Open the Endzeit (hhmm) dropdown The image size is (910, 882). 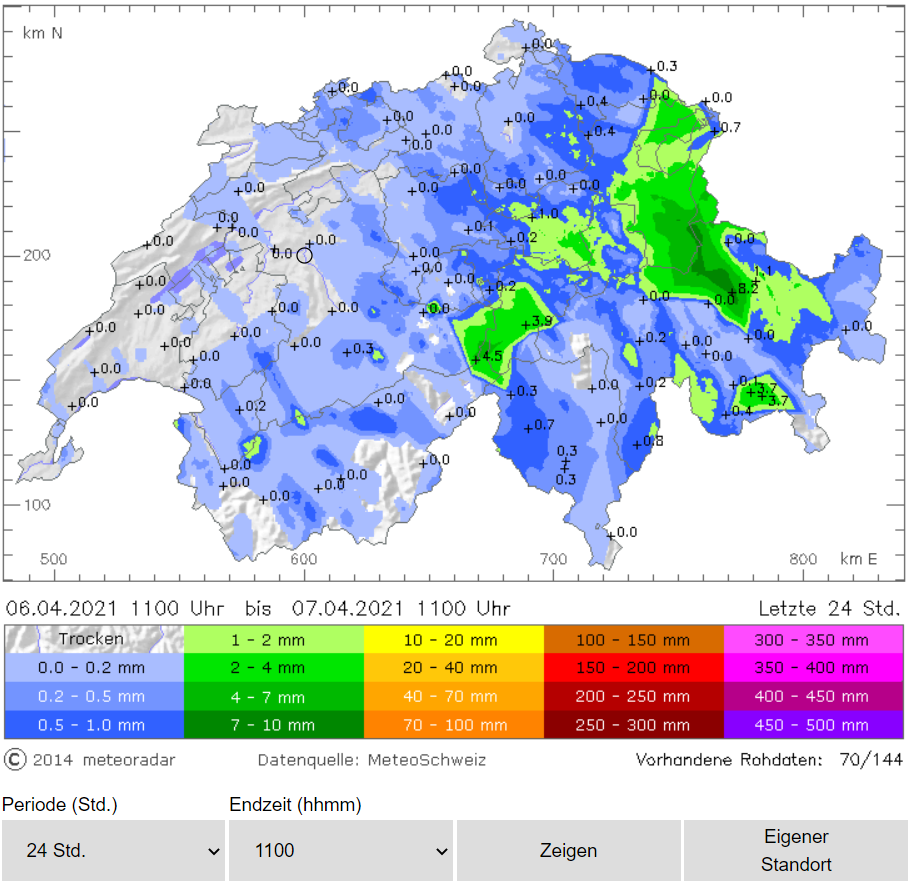pyautogui.click(x=341, y=850)
